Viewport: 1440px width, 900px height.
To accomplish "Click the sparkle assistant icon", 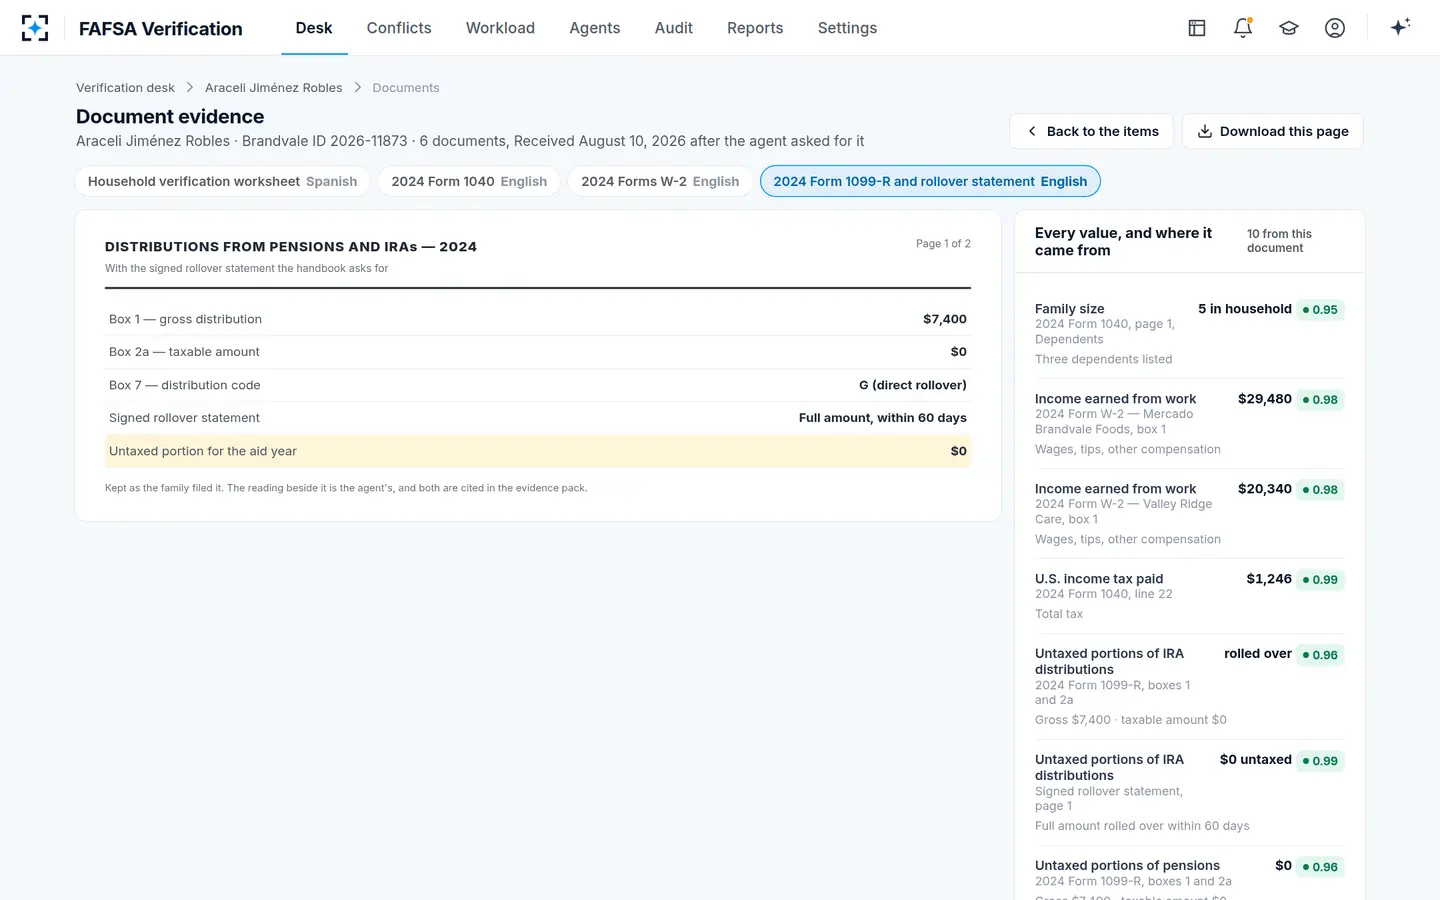I will (x=1400, y=28).
